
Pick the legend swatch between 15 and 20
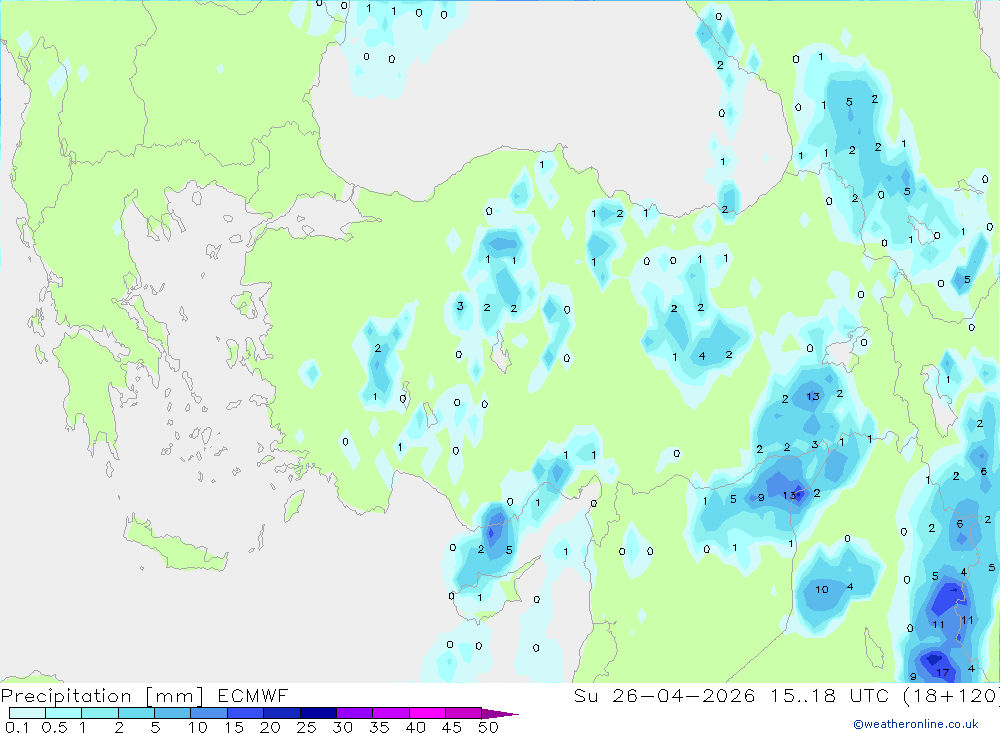point(245,713)
